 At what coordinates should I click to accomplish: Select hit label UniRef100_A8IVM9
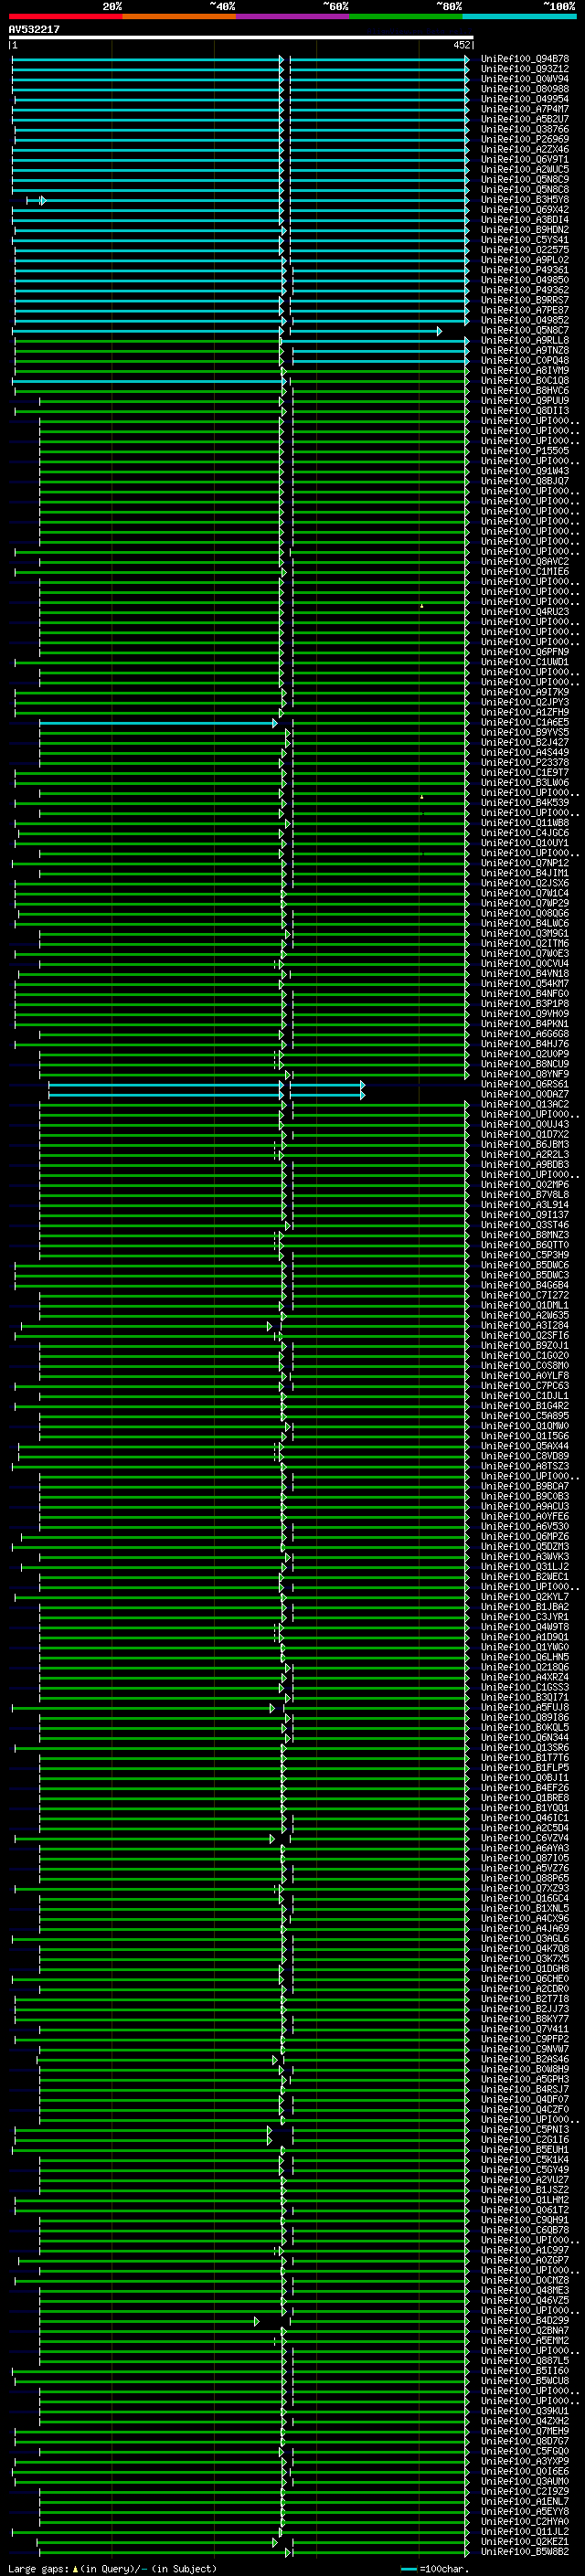pos(525,370)
